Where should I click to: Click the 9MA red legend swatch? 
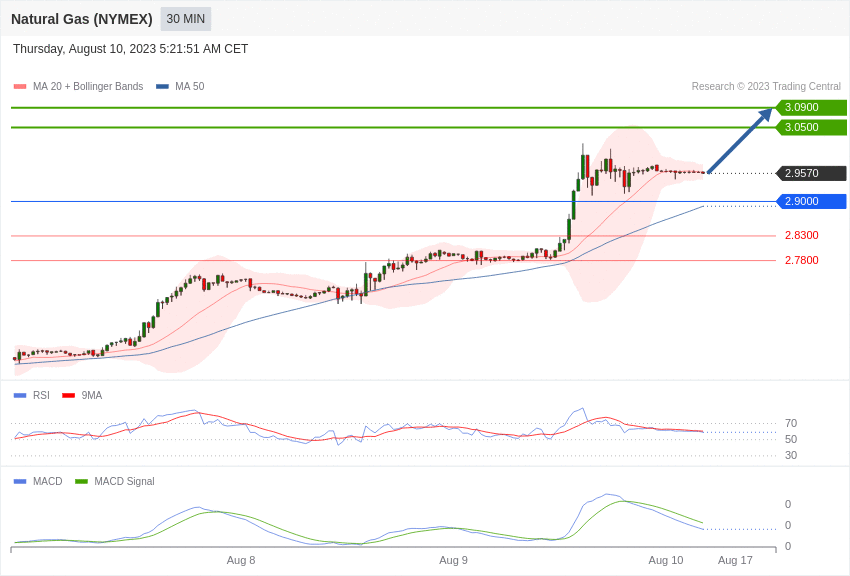point(68,396)
